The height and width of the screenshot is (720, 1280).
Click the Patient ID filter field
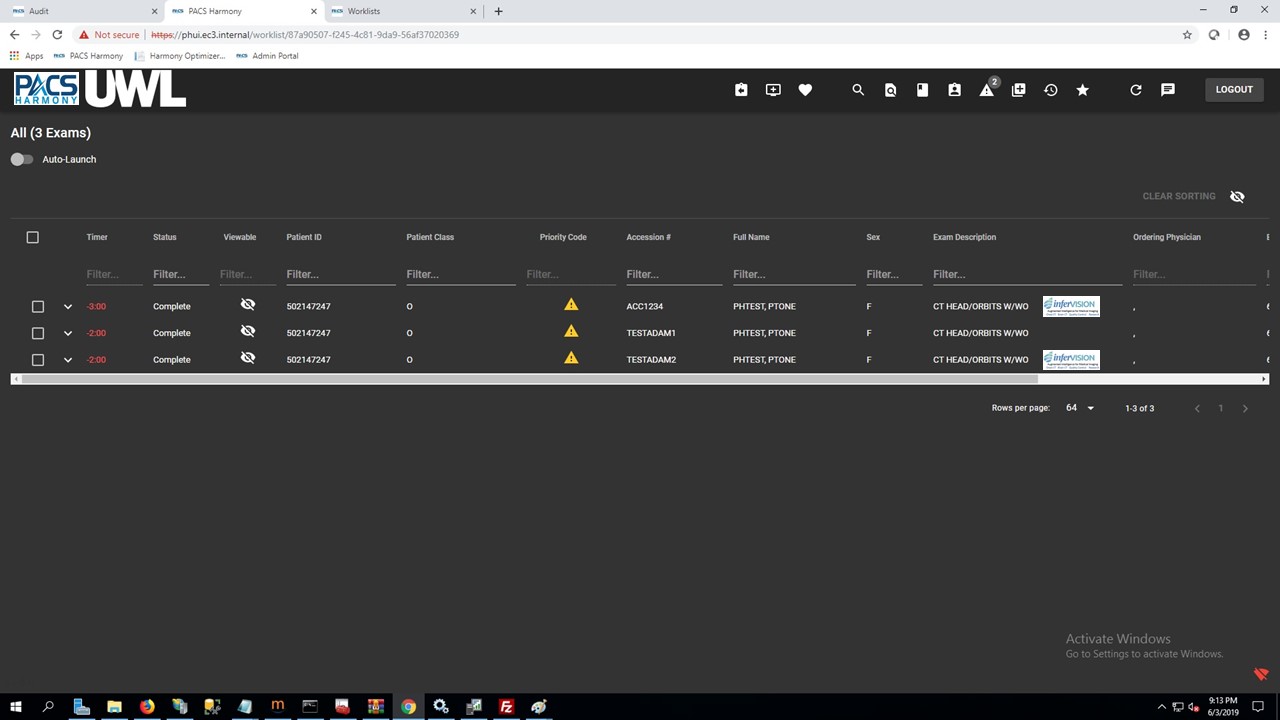coord(340,274)
